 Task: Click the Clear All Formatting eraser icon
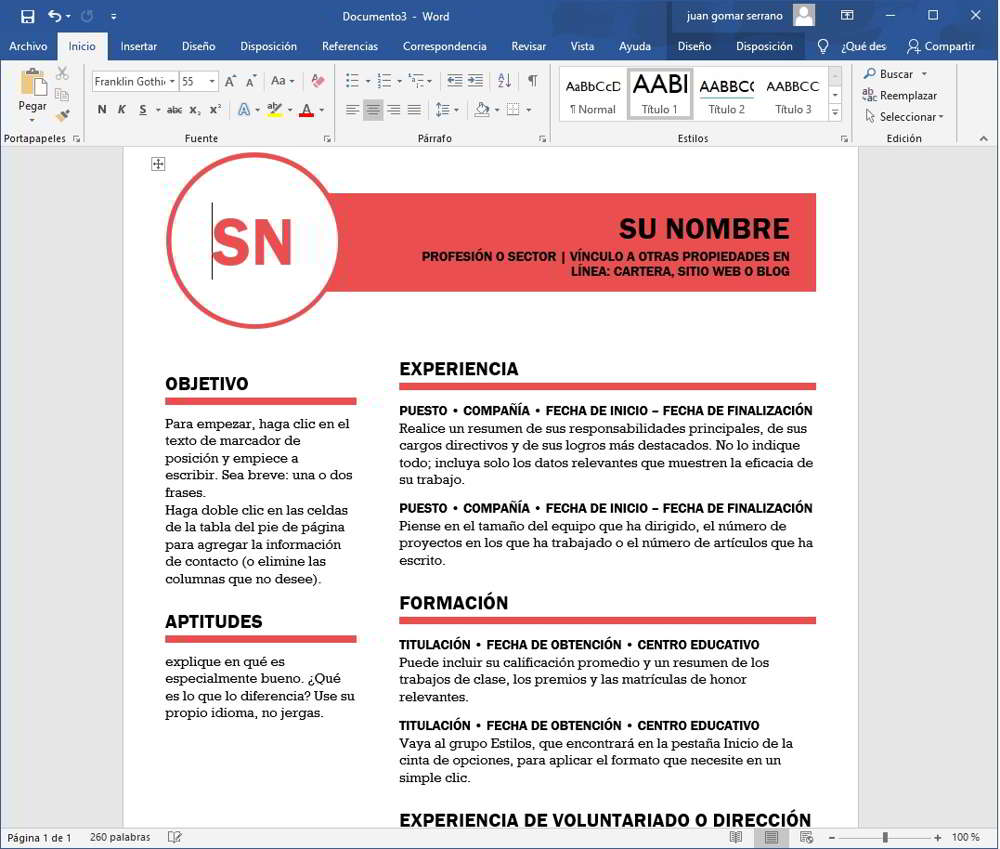tap(318, 81)
